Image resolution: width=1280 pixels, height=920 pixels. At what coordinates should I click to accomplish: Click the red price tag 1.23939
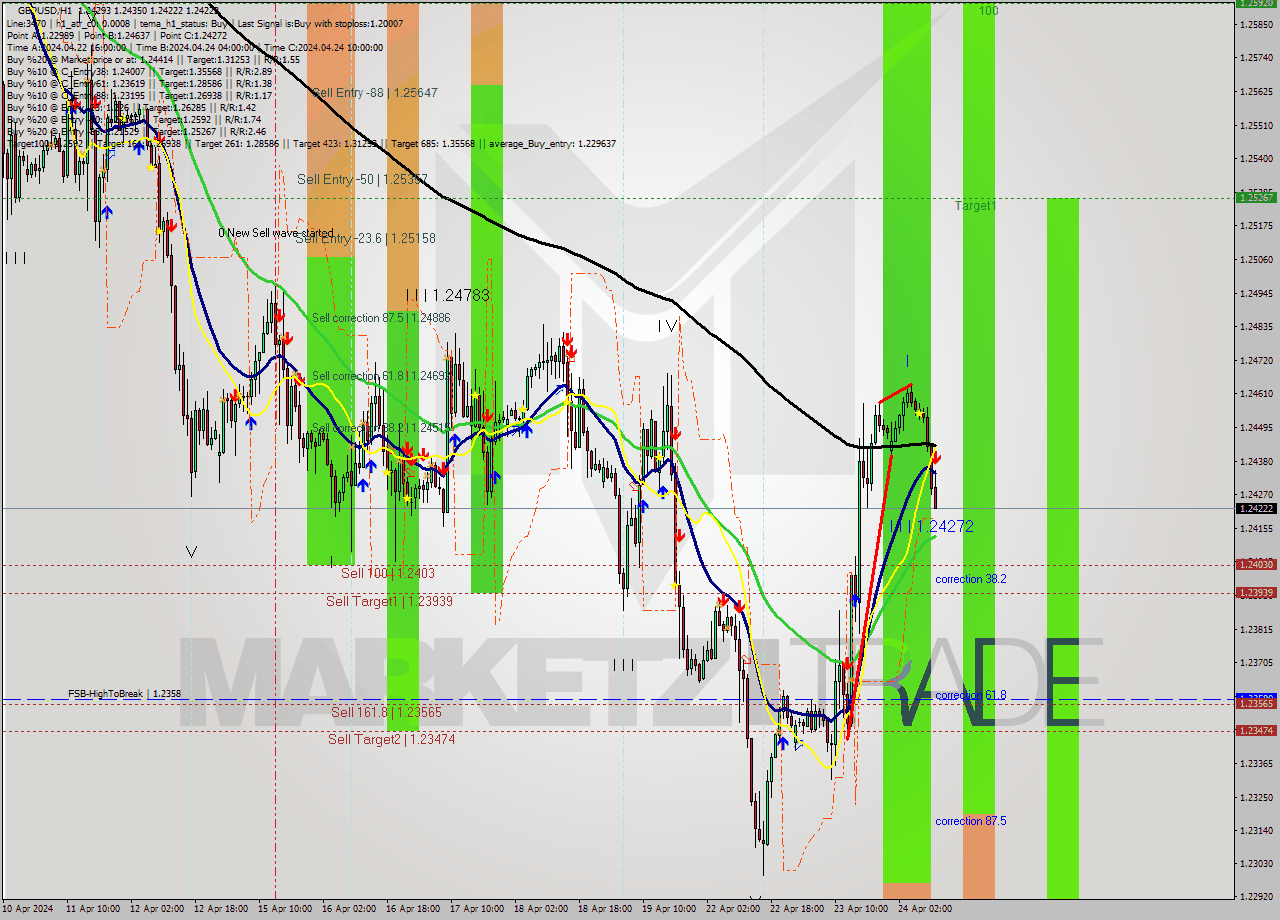[1256, 592]
